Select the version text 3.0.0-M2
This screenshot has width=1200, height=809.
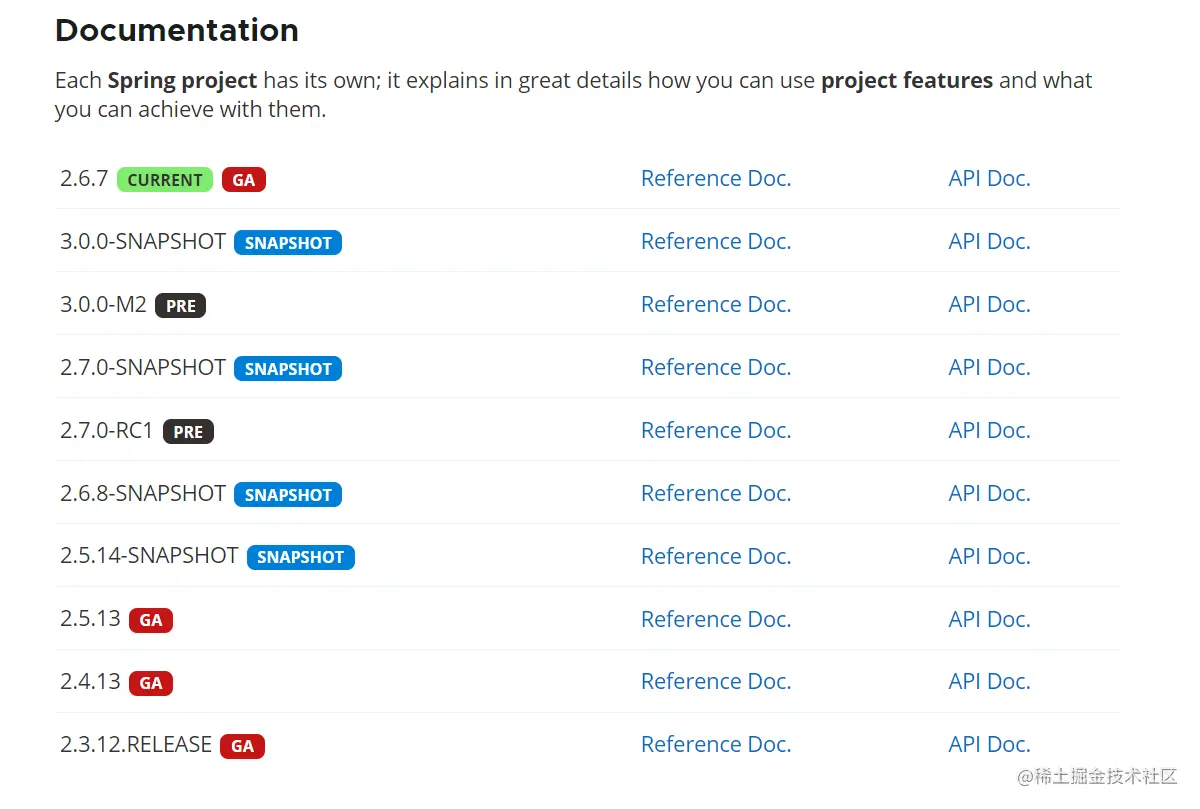point(104,305)
